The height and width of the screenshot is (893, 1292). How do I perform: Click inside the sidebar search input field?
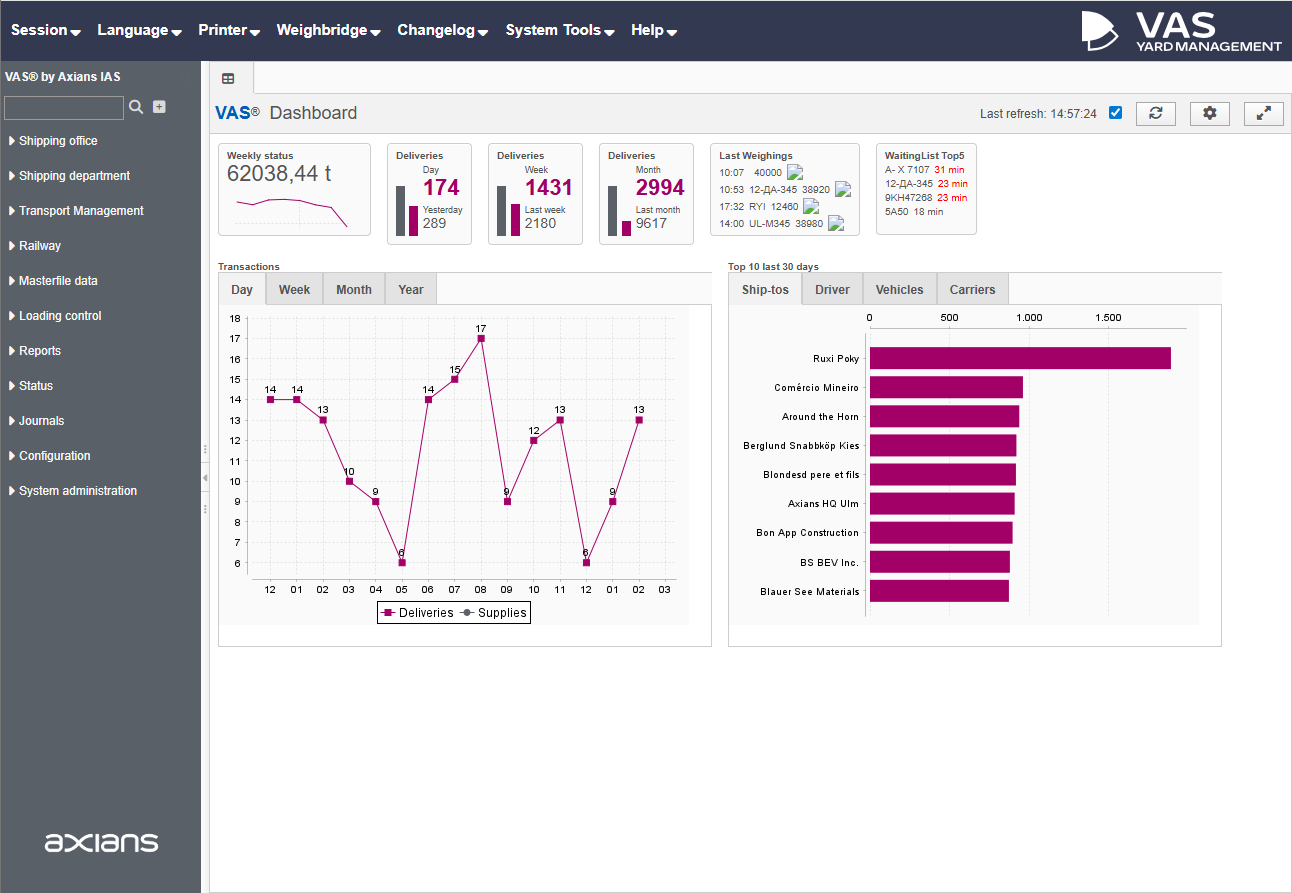point(64,108)
